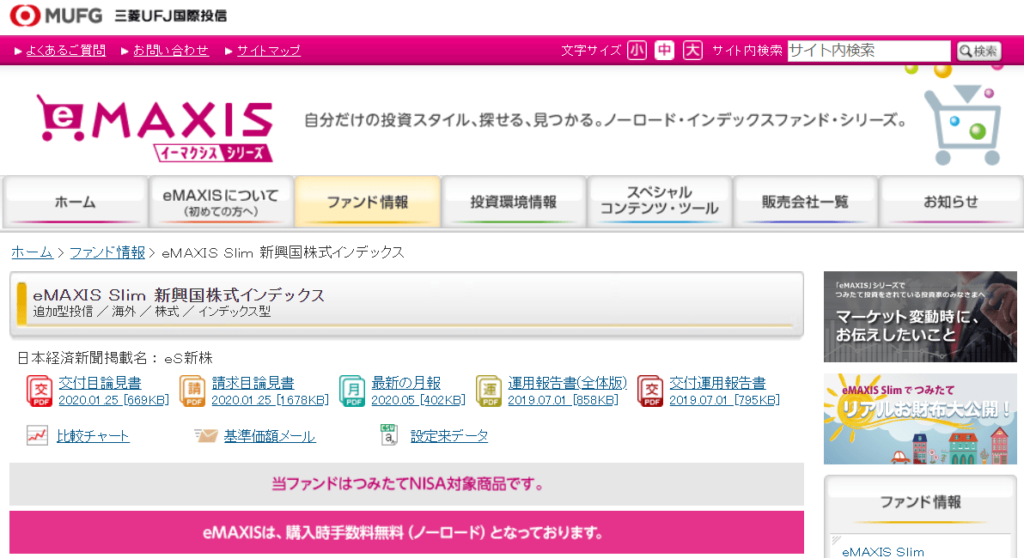Set font size to 大 (large)
This screenshot has width=1024, height=558.
[x=693, y=51]
